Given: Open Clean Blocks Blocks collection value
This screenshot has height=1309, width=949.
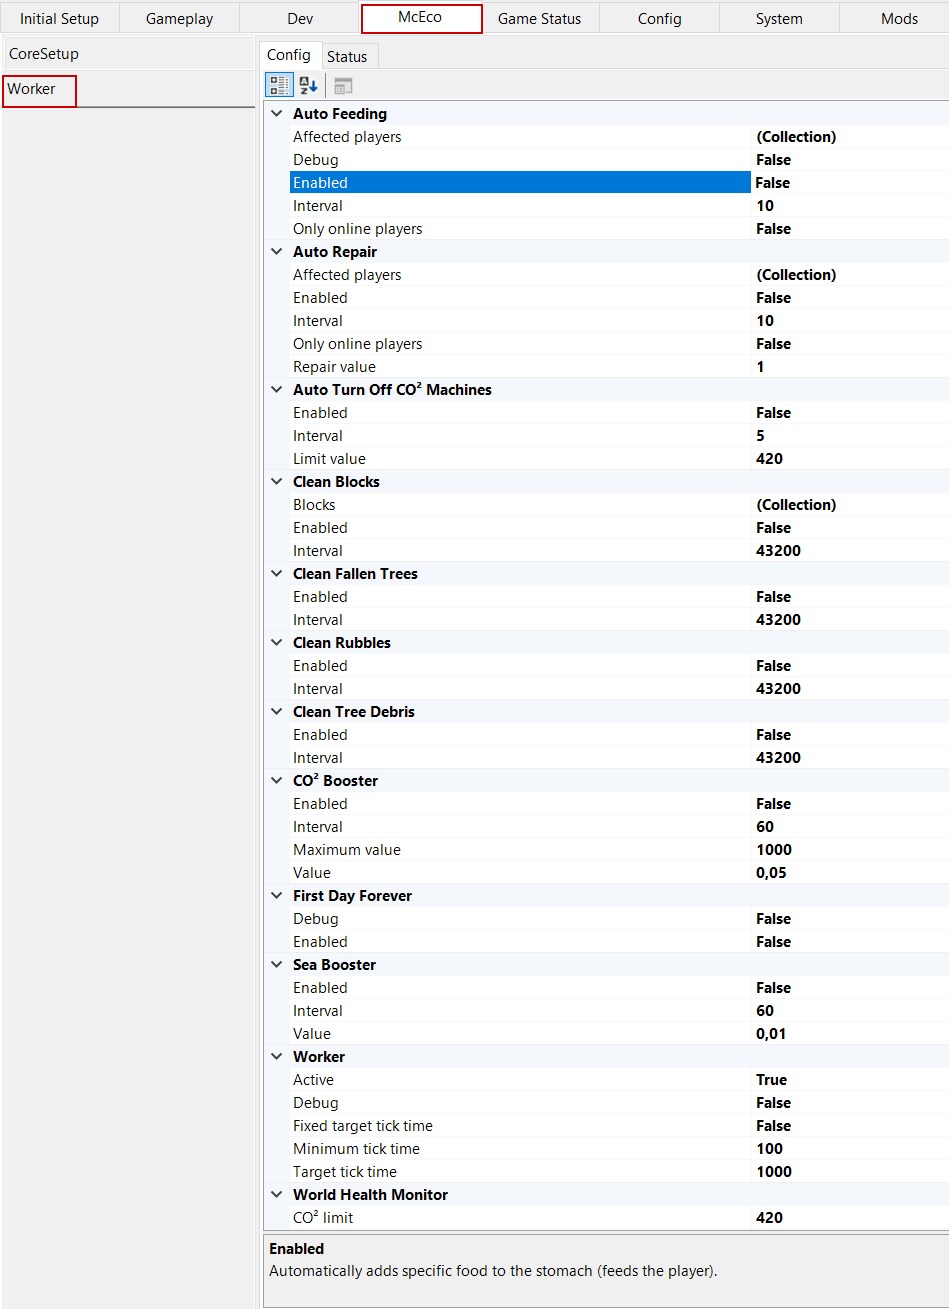Looking at the screenshot, I should 850,505.
